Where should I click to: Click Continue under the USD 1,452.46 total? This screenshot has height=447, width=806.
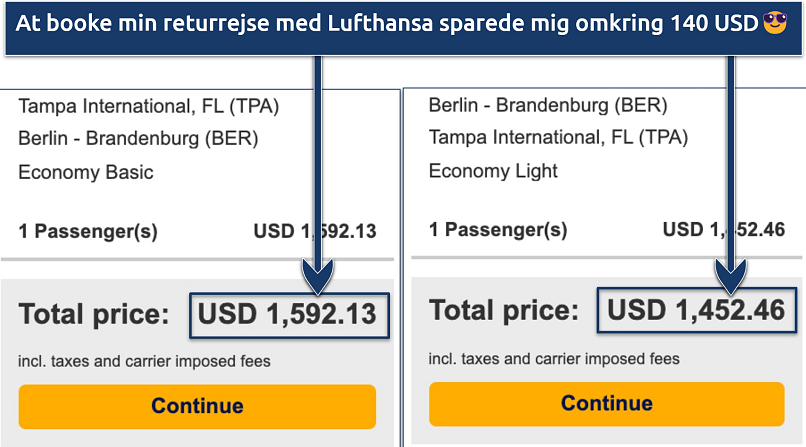[607, 403]
